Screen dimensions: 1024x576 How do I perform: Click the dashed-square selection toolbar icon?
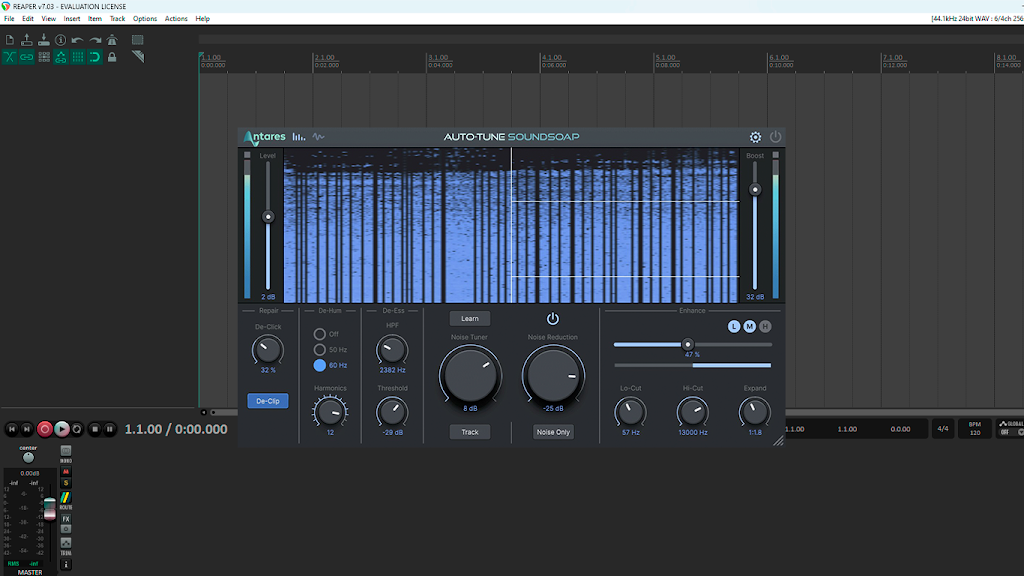click(x=137, y=40)
